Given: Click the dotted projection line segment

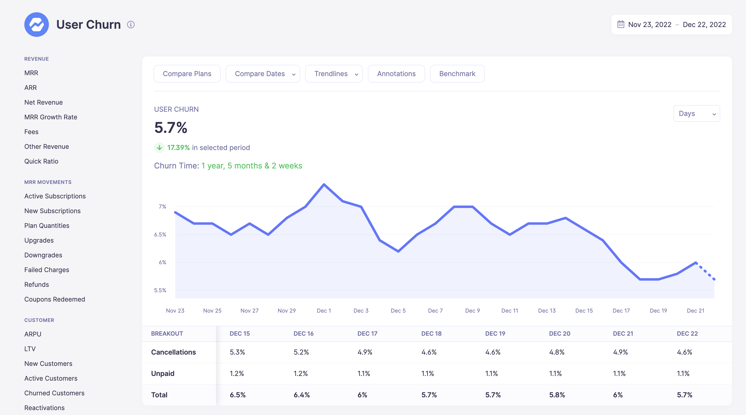Looking at the screenshot, I should 706,271.
